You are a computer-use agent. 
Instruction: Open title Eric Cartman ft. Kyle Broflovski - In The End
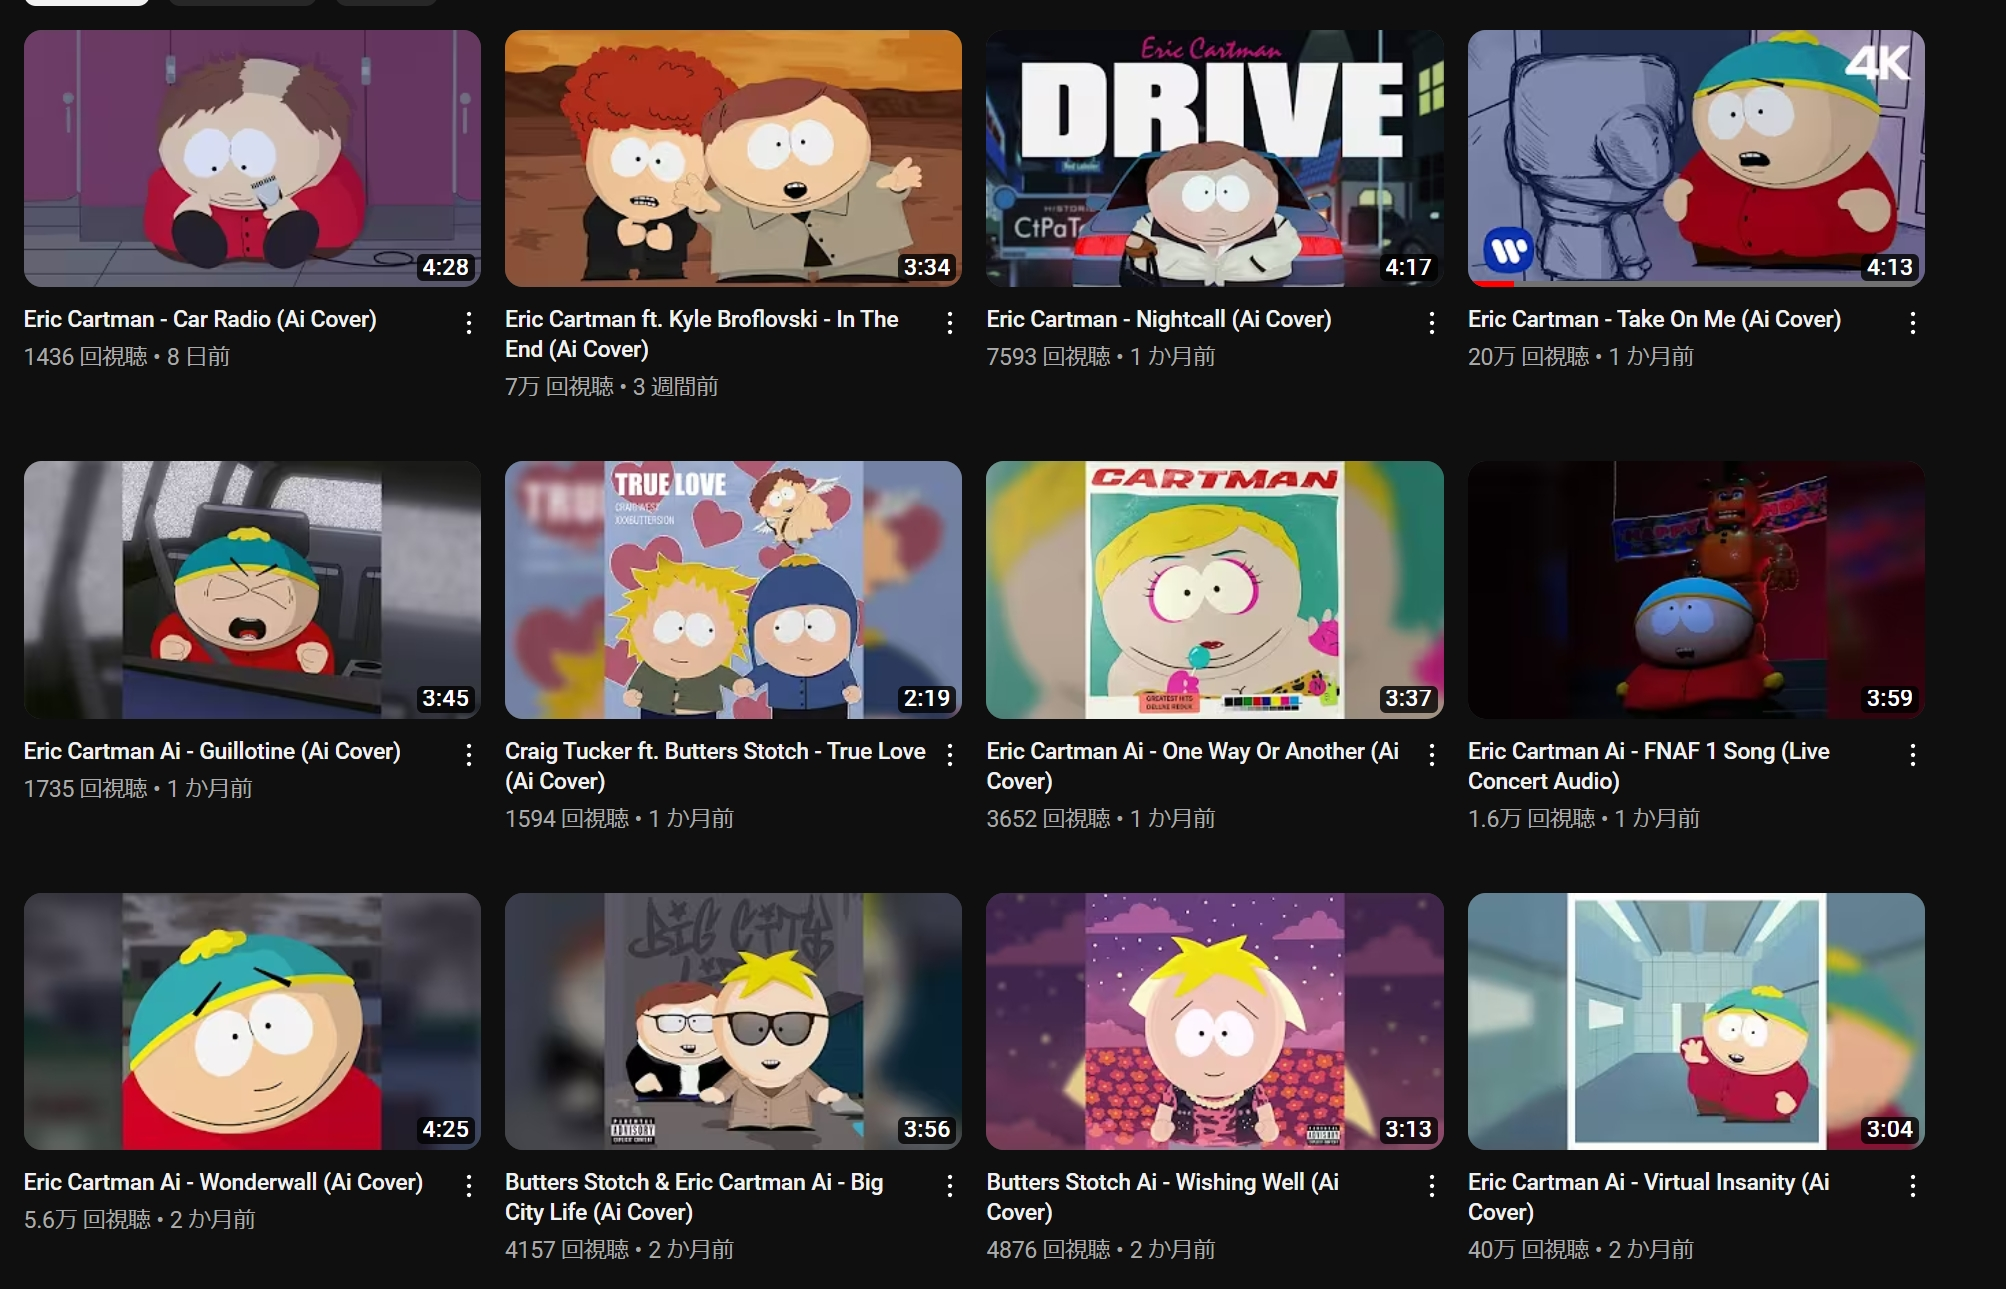[702, 334]
